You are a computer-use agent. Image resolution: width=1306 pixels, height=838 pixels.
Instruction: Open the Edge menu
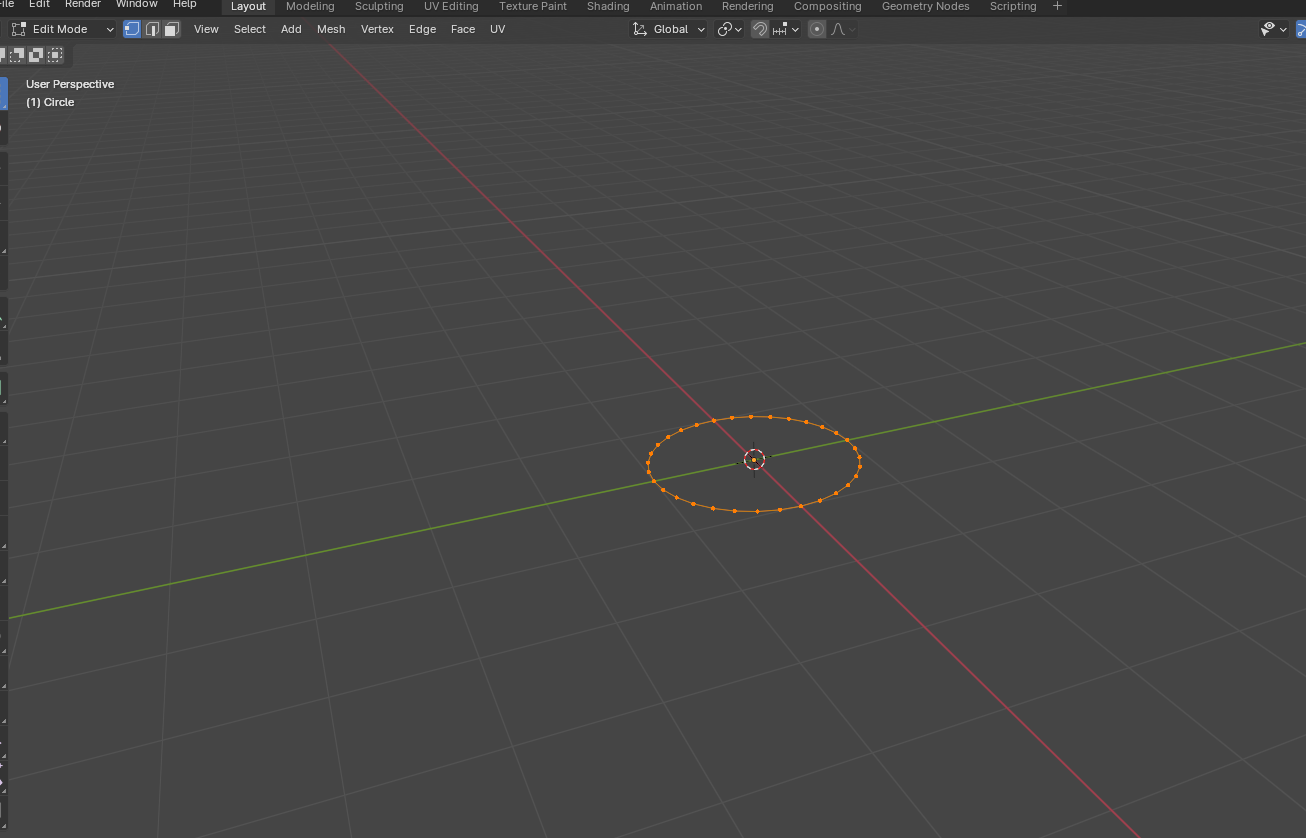coord(422,29)
